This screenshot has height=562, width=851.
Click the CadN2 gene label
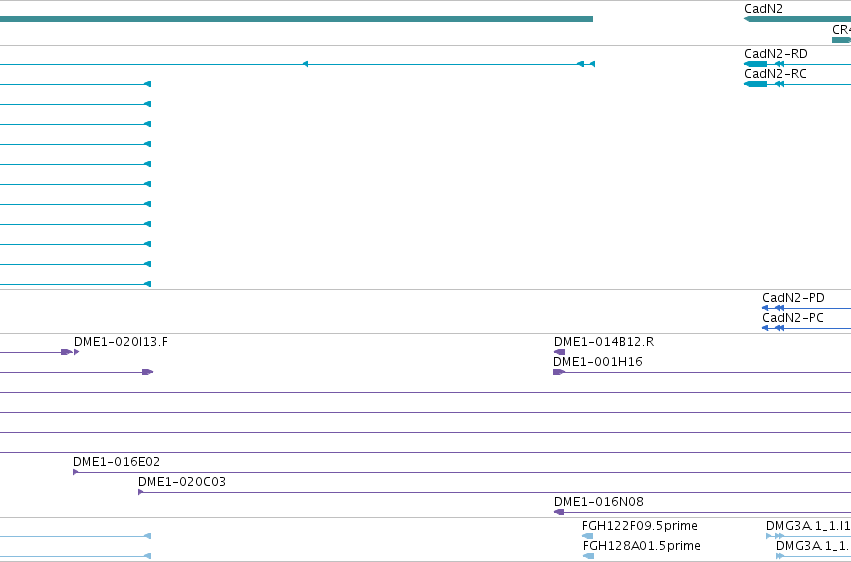[x=763, y=9]
